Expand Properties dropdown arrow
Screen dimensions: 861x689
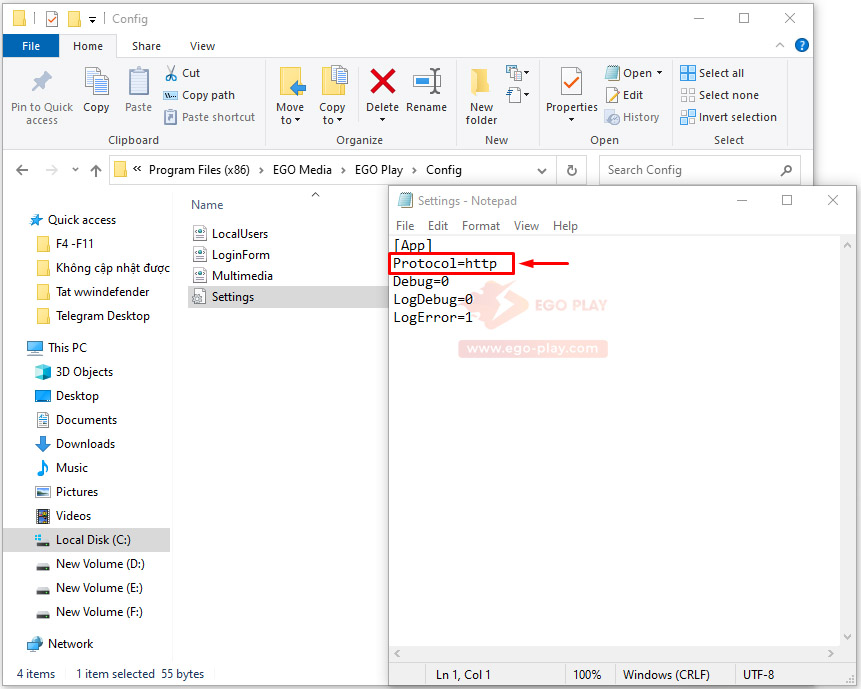tap(571, 120)
